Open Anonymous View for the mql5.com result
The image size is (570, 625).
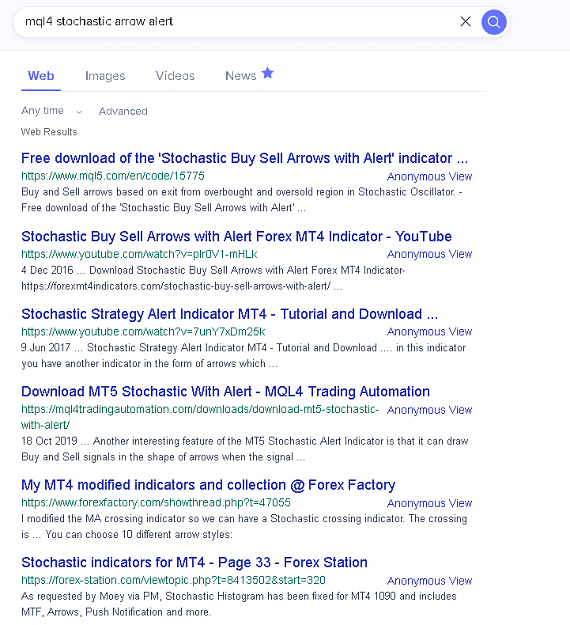[x=429, y=176]
